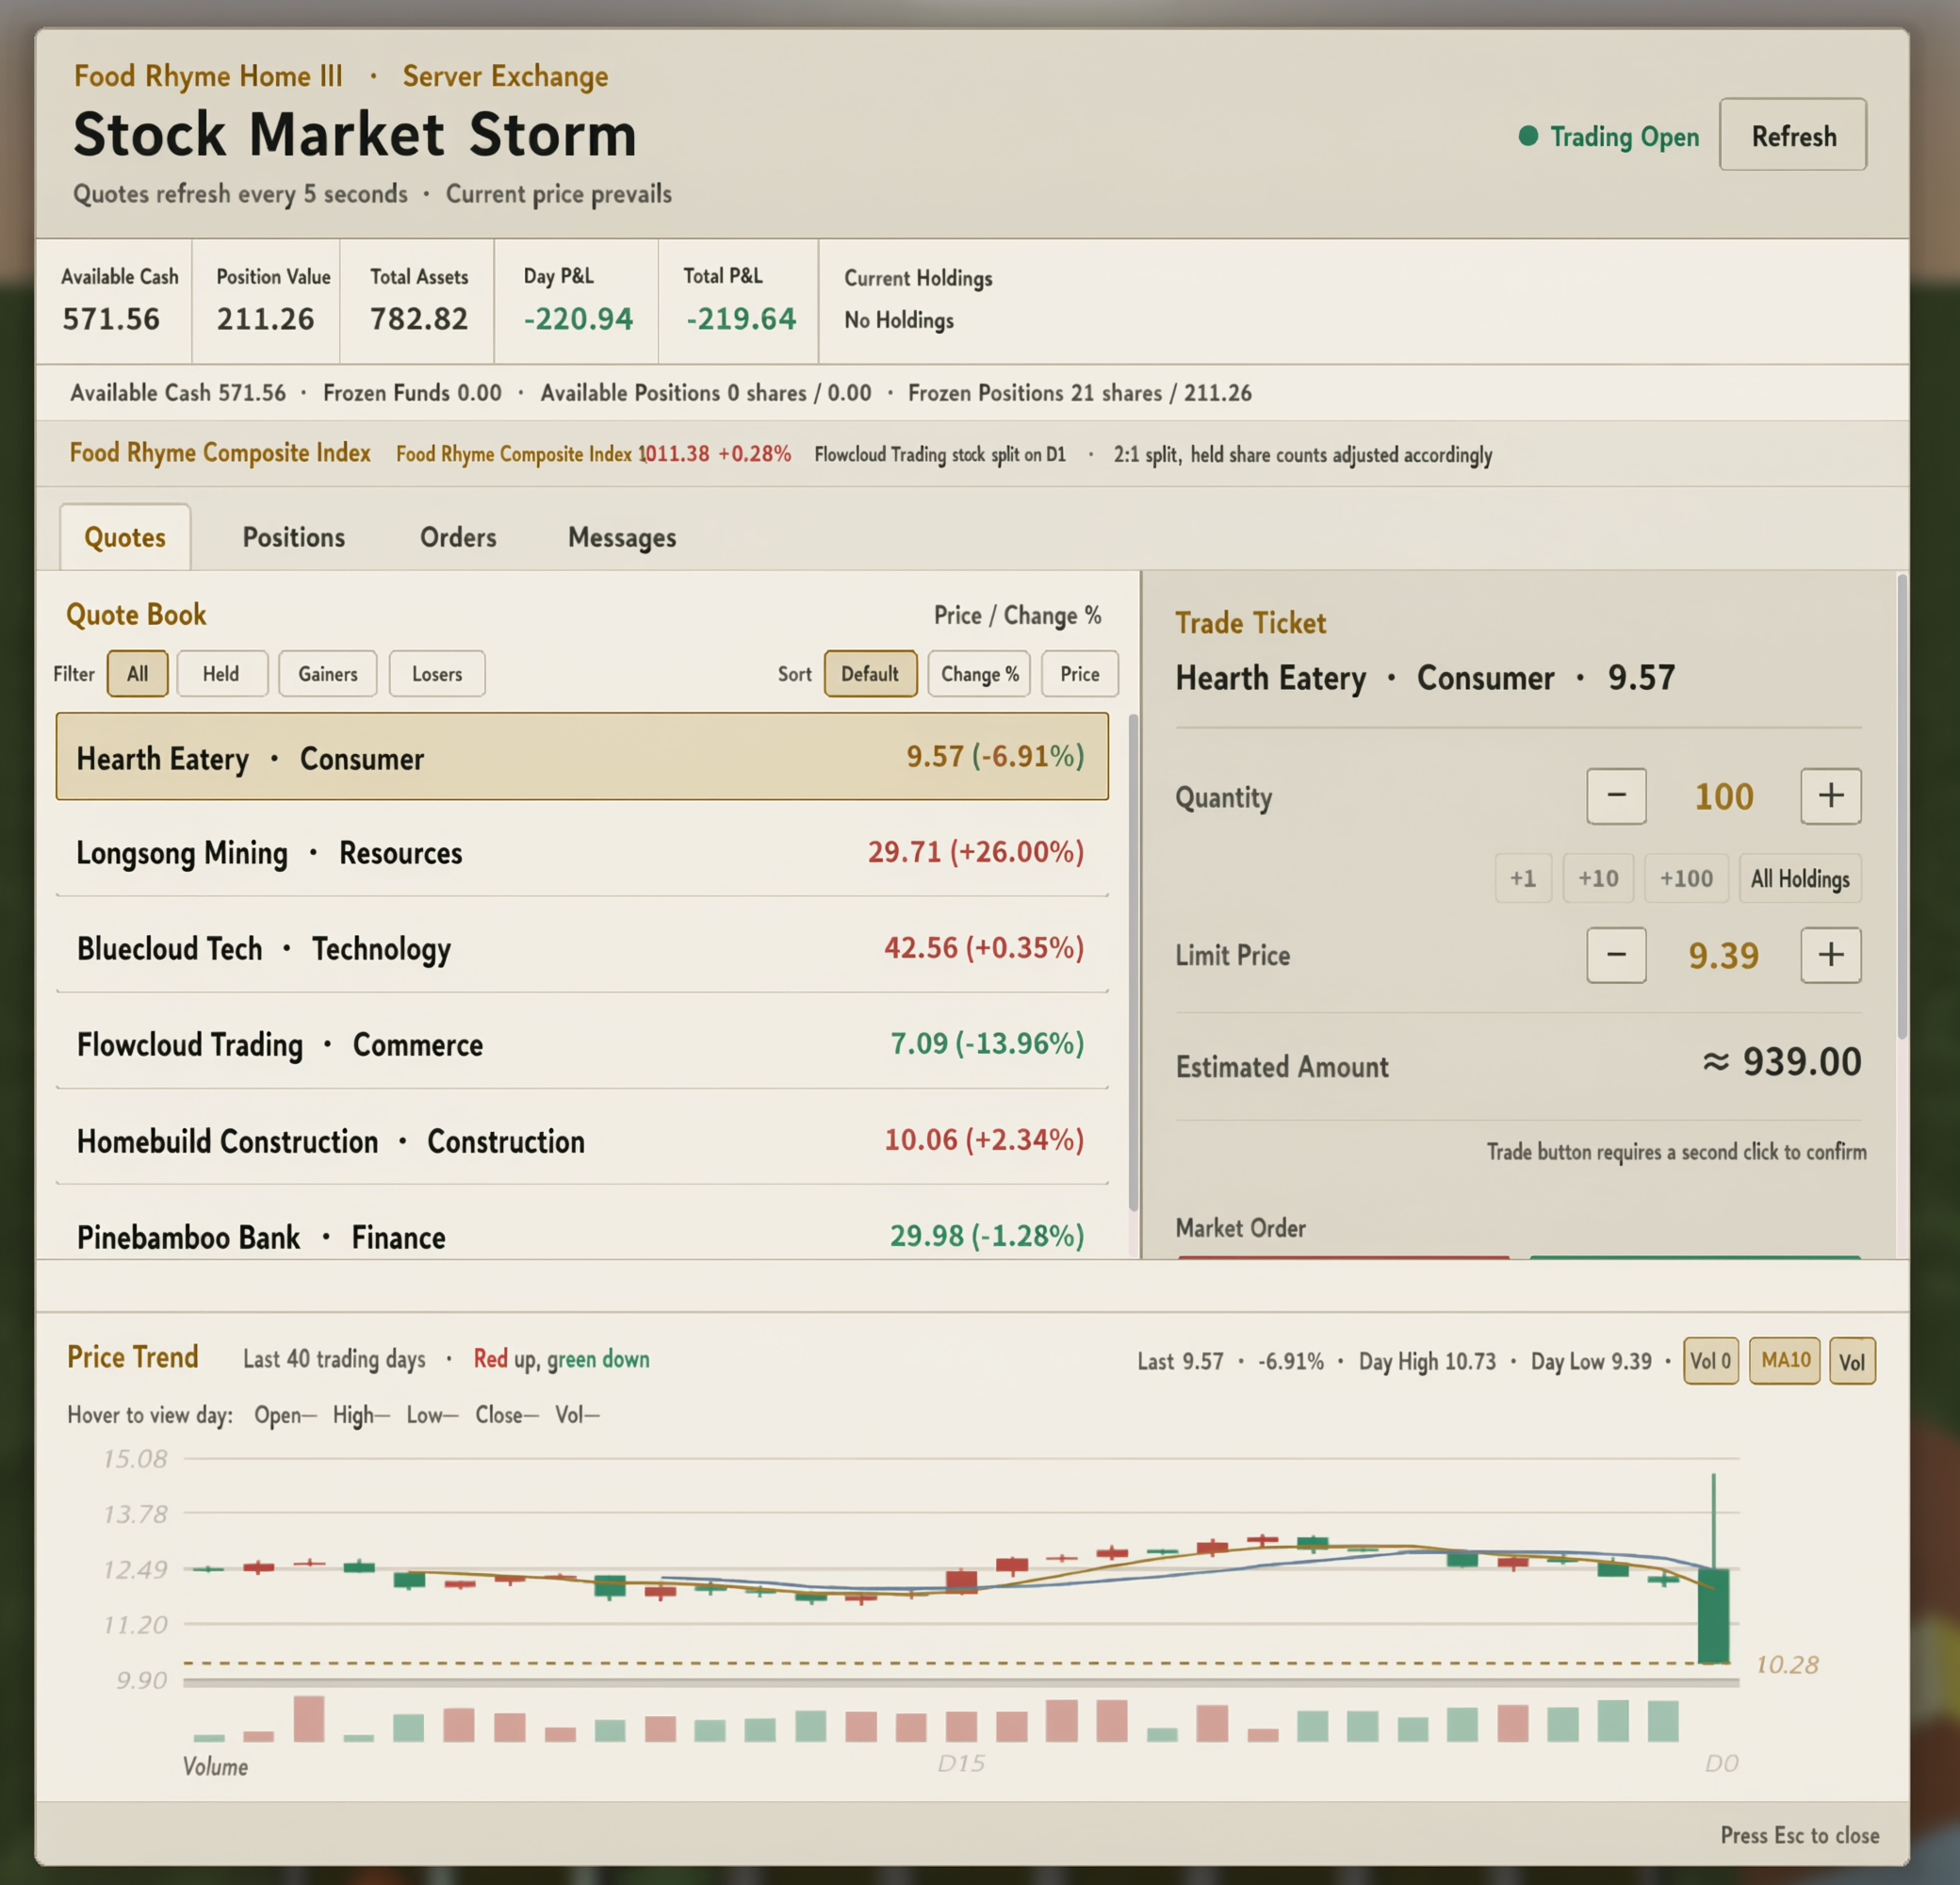Filter quotes to Held stocks
1960x1885 pixels.
coord(221,674)
